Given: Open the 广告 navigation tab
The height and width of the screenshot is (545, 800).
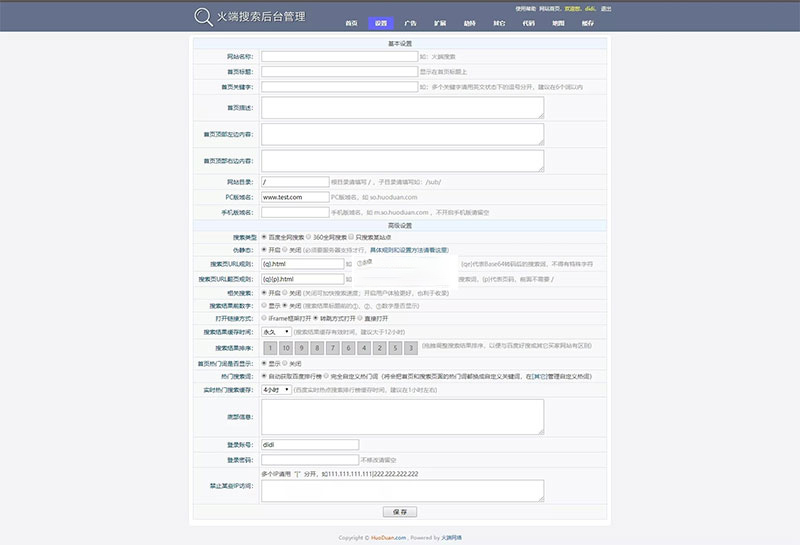Looking at the screenshot, I should [411, 22].
